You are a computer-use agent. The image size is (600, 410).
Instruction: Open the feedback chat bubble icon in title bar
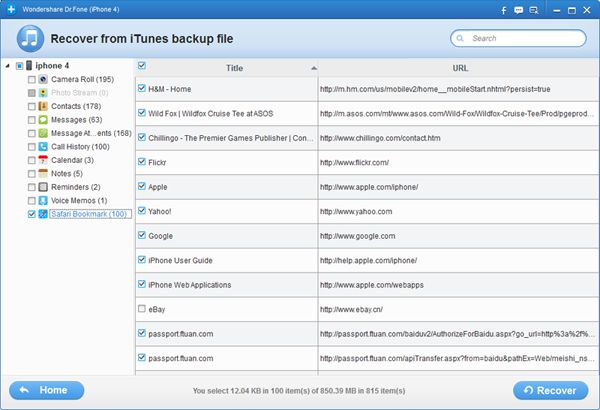click(x=518, y=10)
